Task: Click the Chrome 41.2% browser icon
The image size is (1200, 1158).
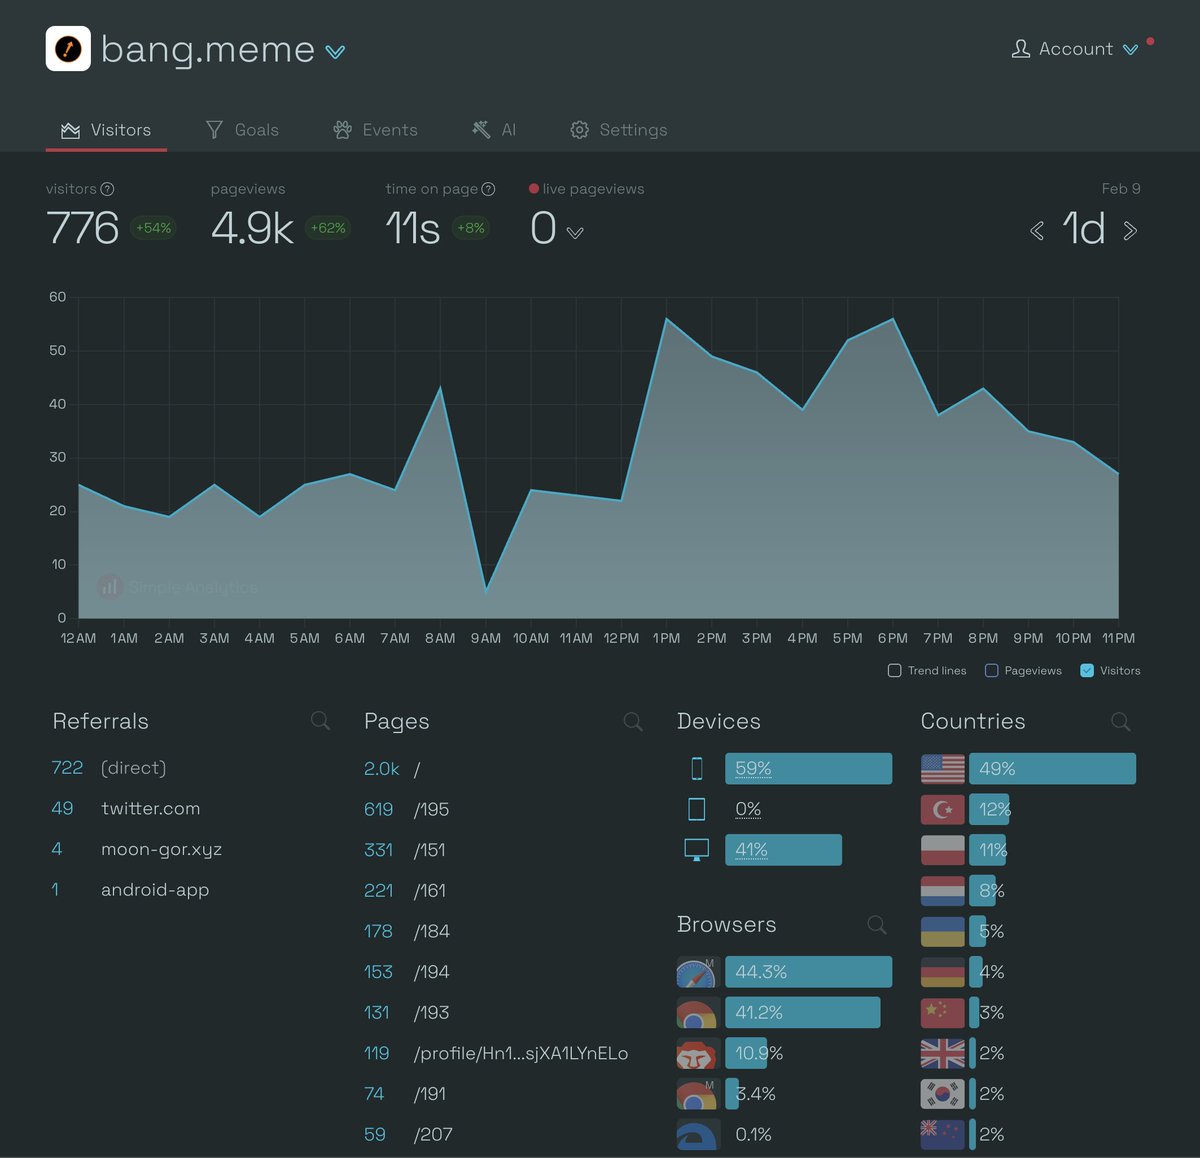Action: pyautogui.click(x=697, y=1013)
